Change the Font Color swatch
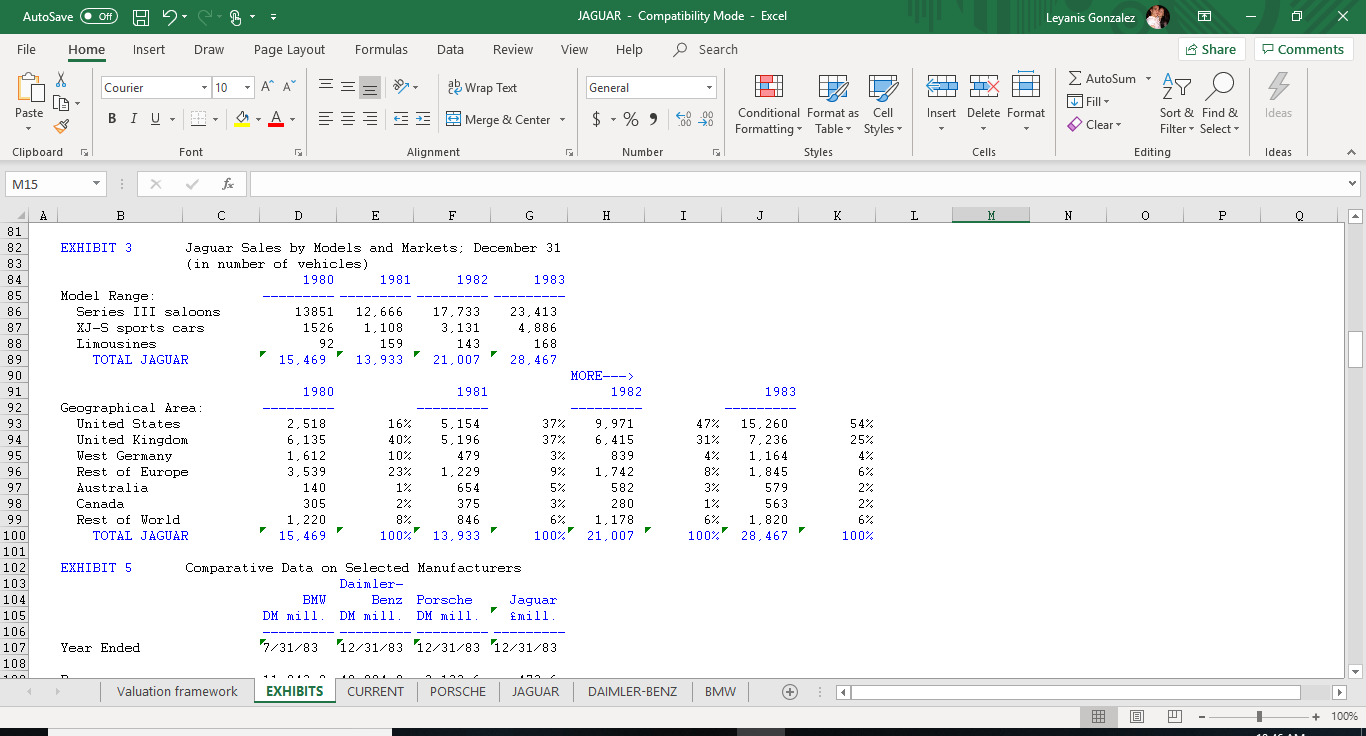This screenshot has width=1366, height=736. (277, 119)
